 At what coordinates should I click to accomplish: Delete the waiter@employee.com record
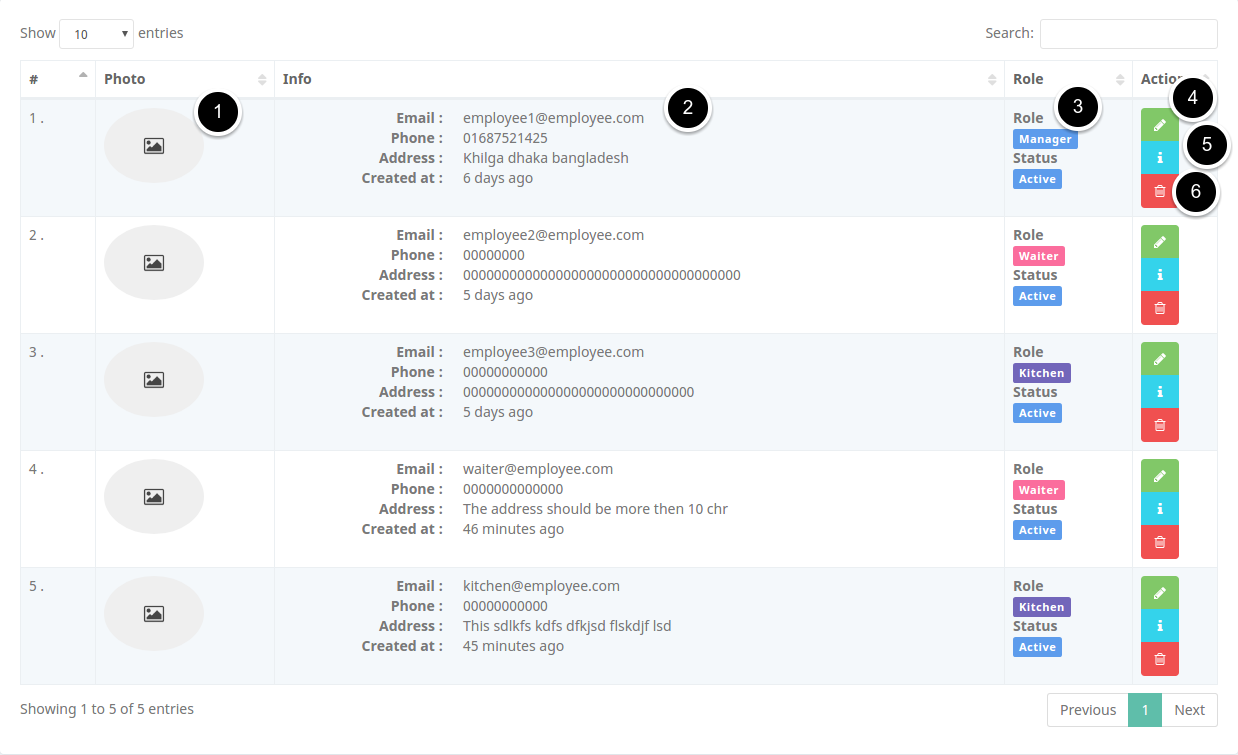coord(1160,542)
